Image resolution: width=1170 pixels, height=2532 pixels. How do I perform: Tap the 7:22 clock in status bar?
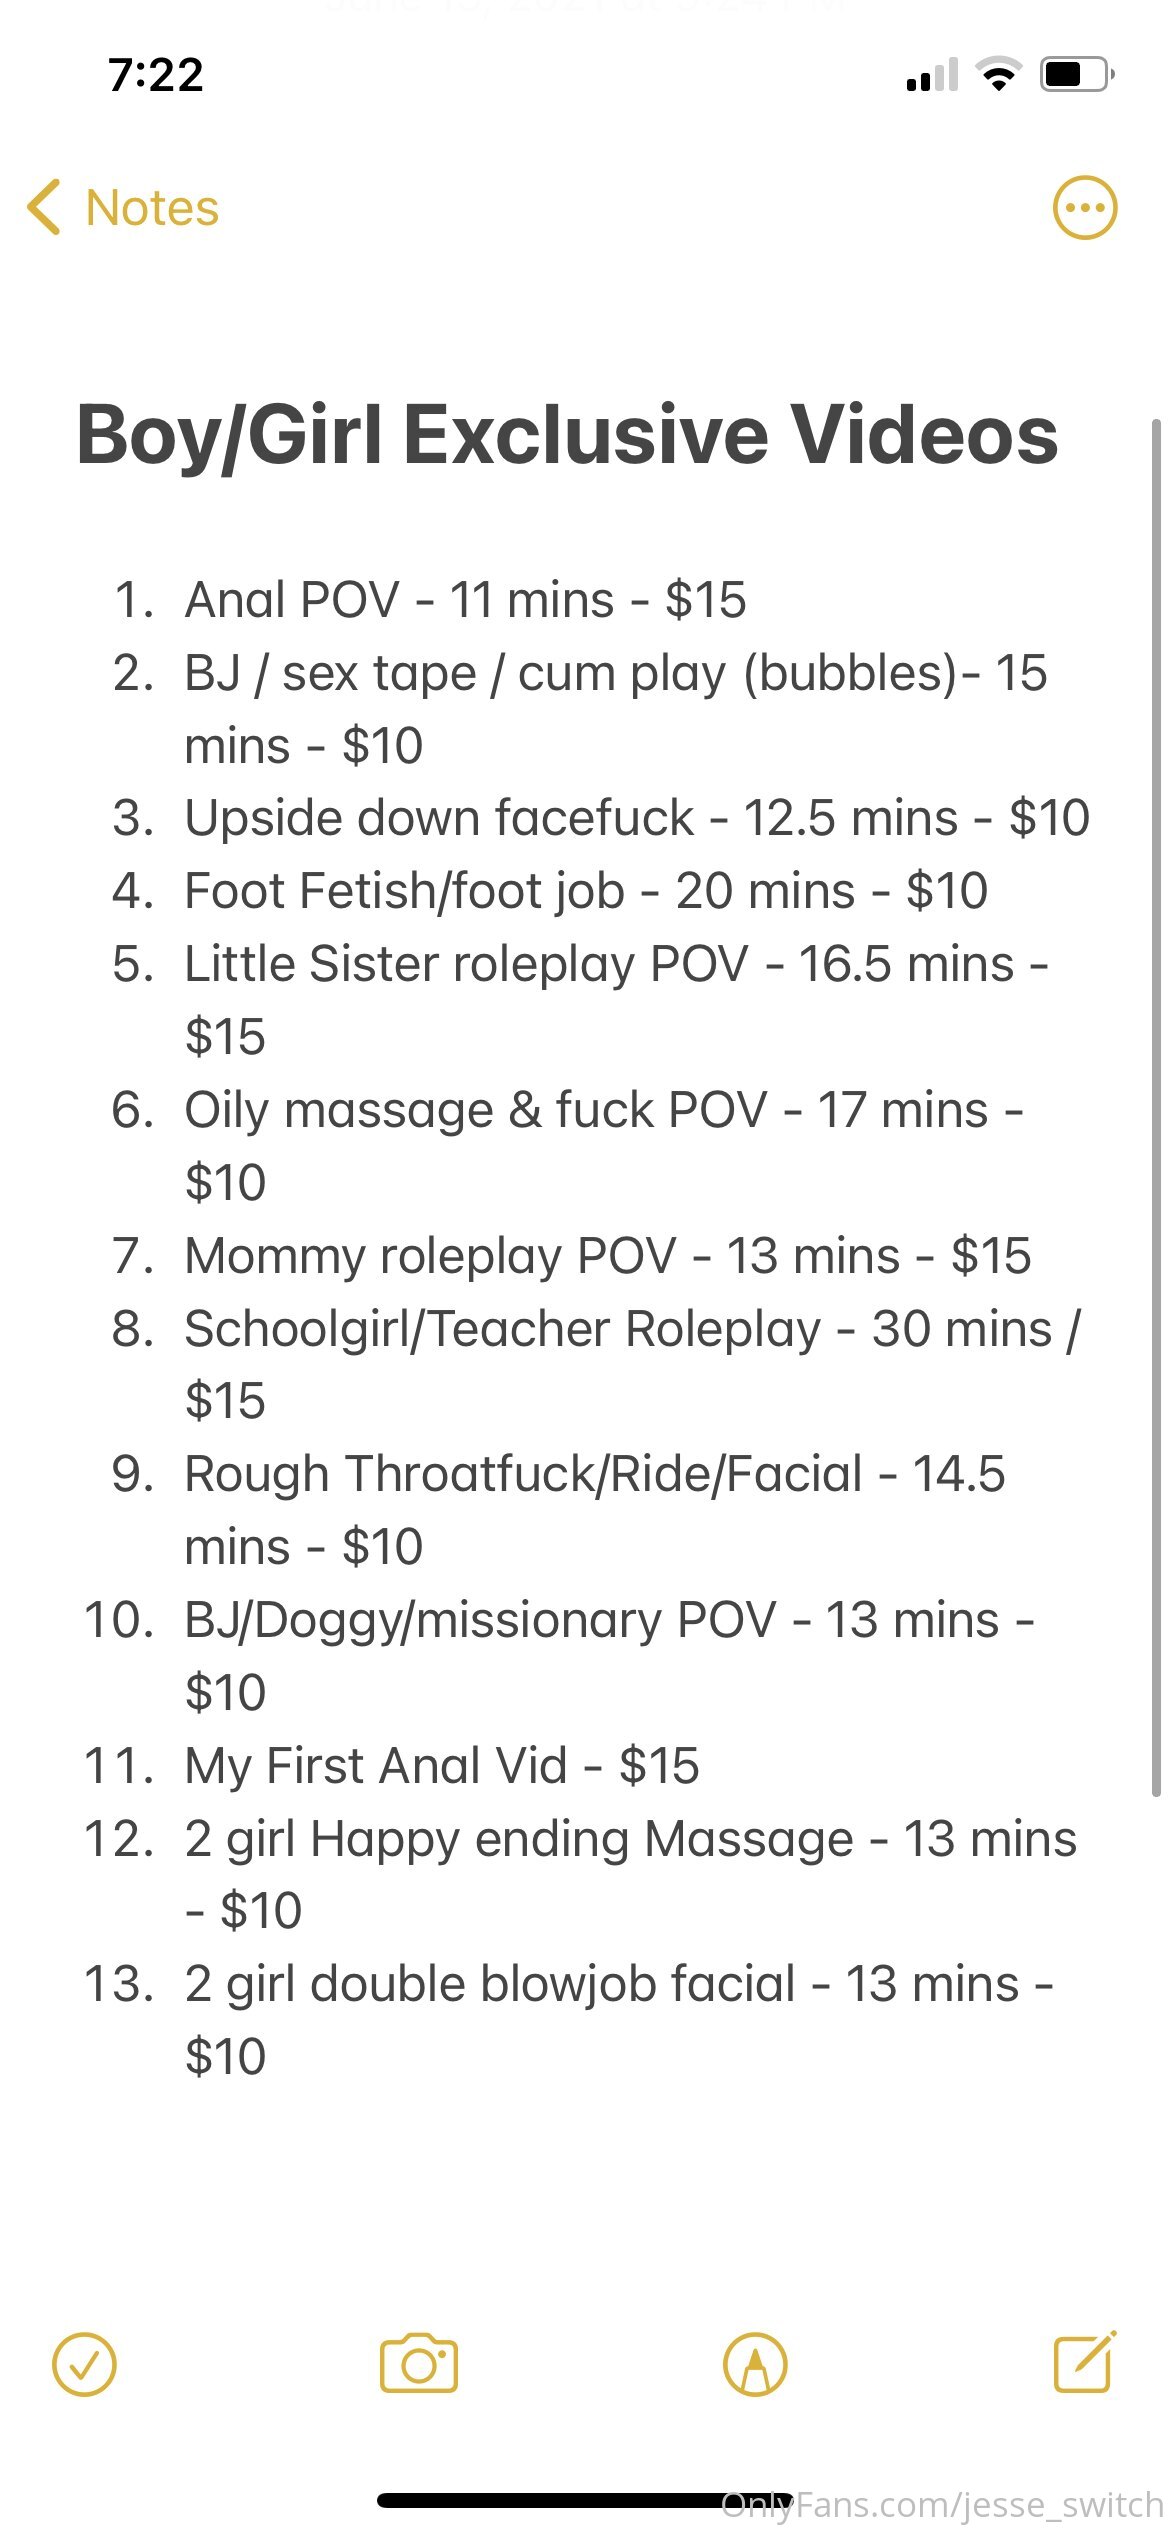coord(156,75)
